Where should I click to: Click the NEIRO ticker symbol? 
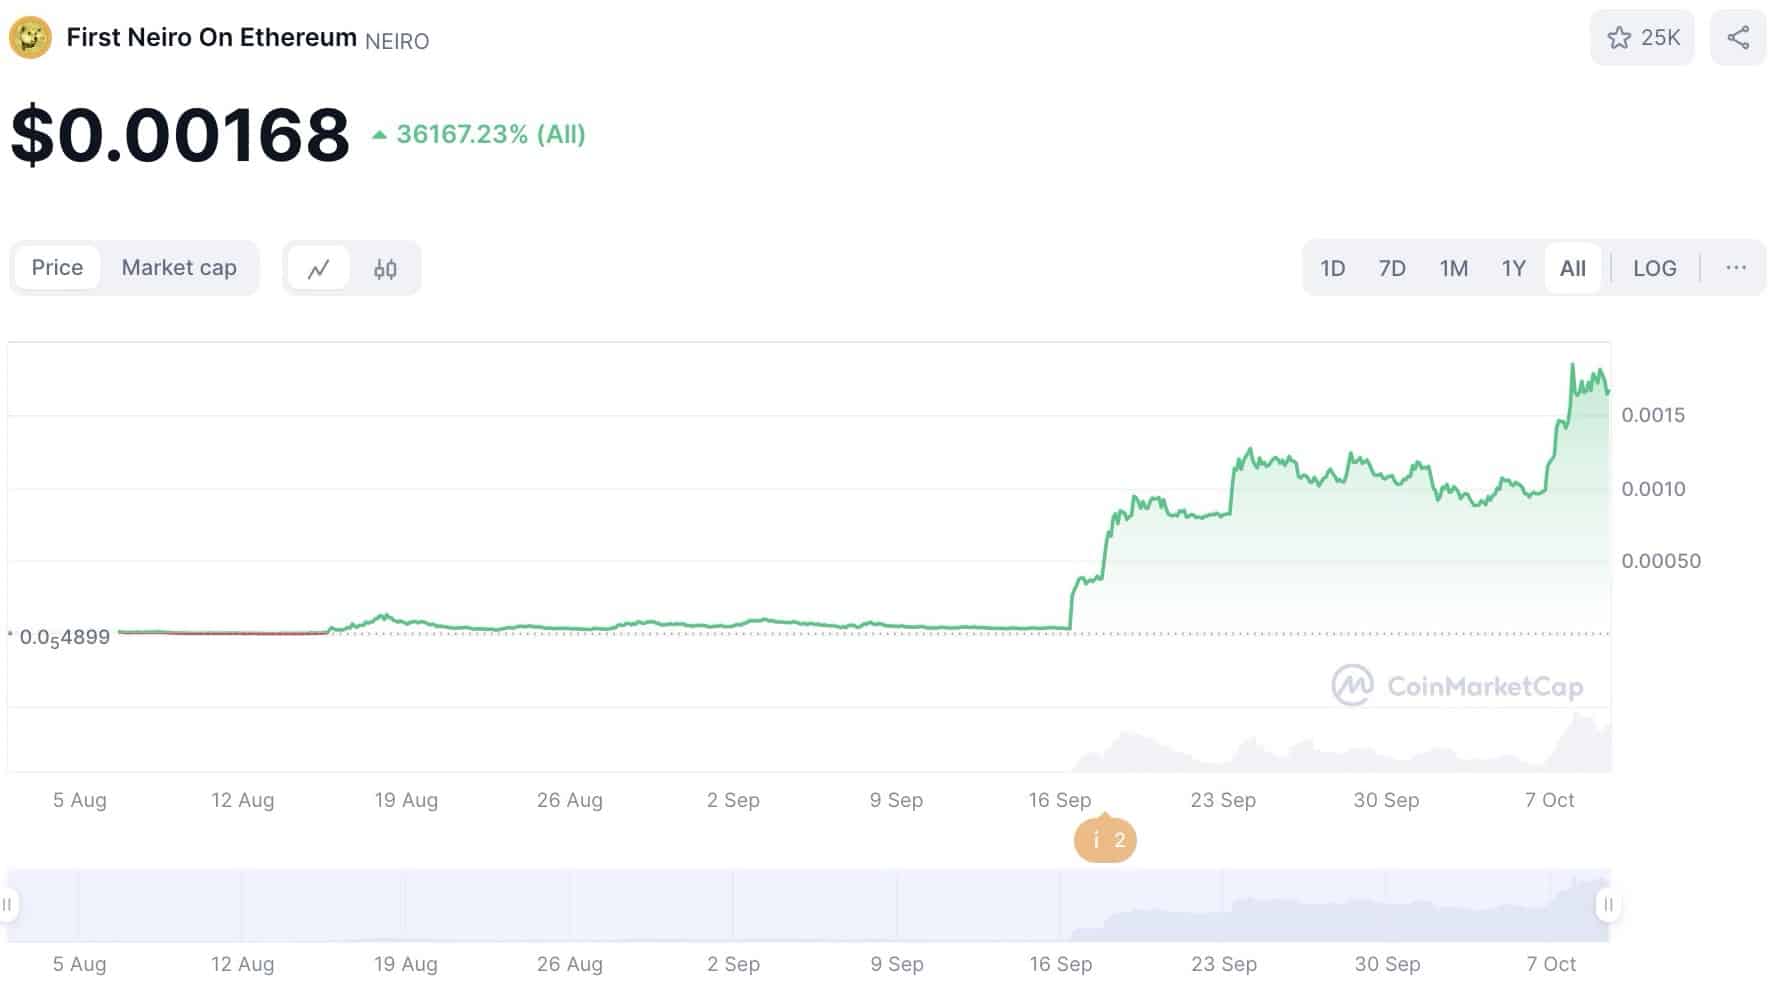coord(397,41)
